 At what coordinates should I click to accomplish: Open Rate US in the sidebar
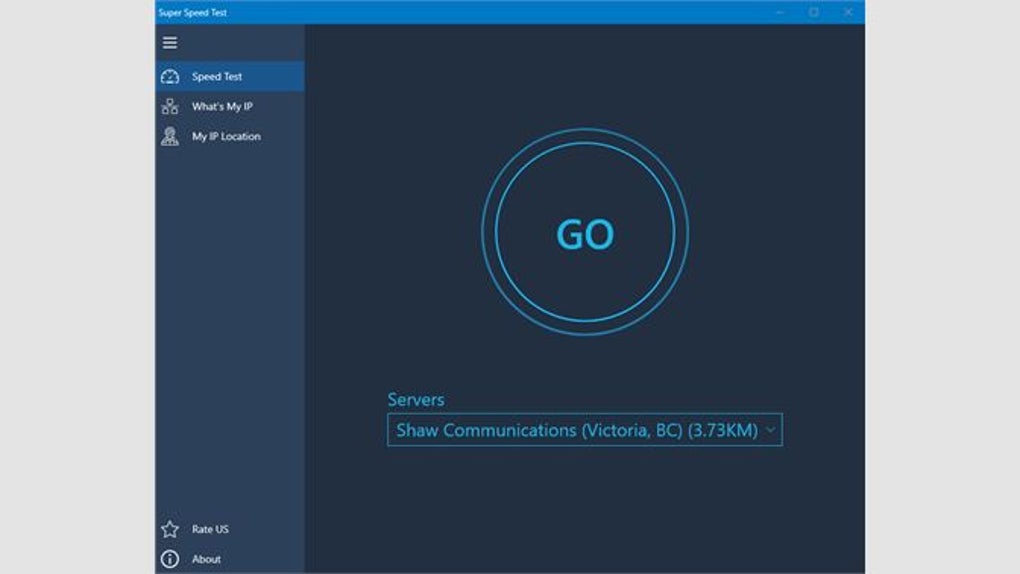(230, 529)
